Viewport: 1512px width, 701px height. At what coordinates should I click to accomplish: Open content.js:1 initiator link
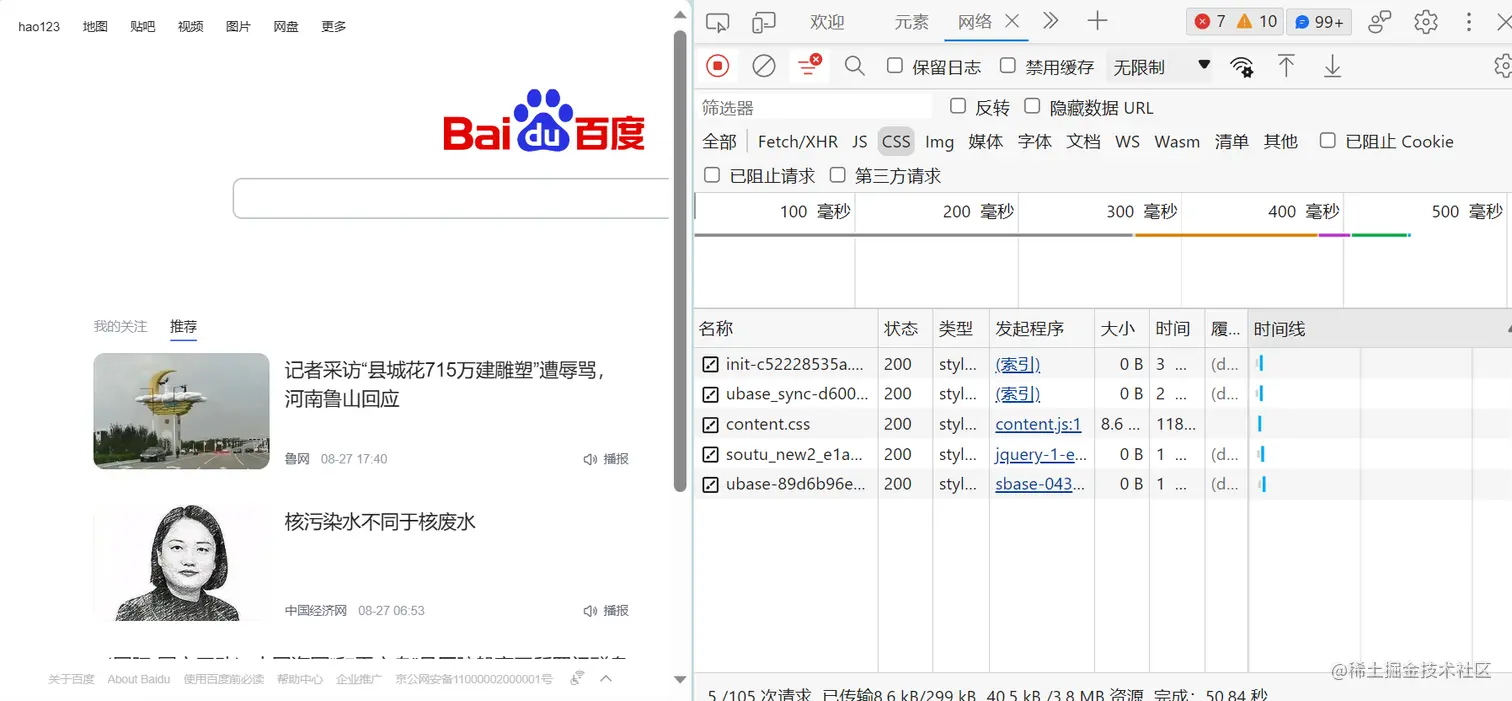pyautogui.click(x=1038, y=424)
